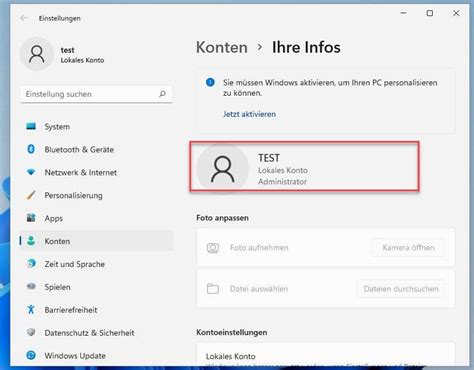Click the user avatar icon in sidebar header
The width and height of the screenshot is (474, 370).
point(37,54)
